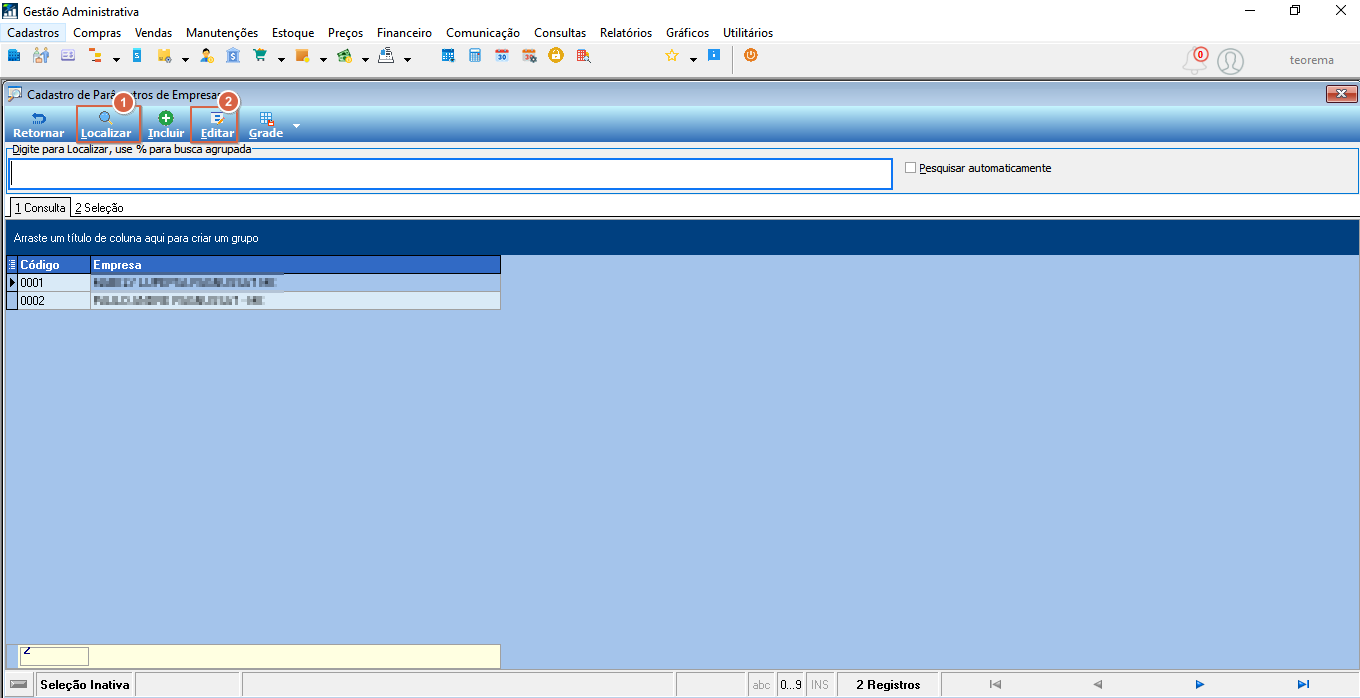Click the Localizar button
Screen dimensions: 1360x698
[x=106, y=125]
